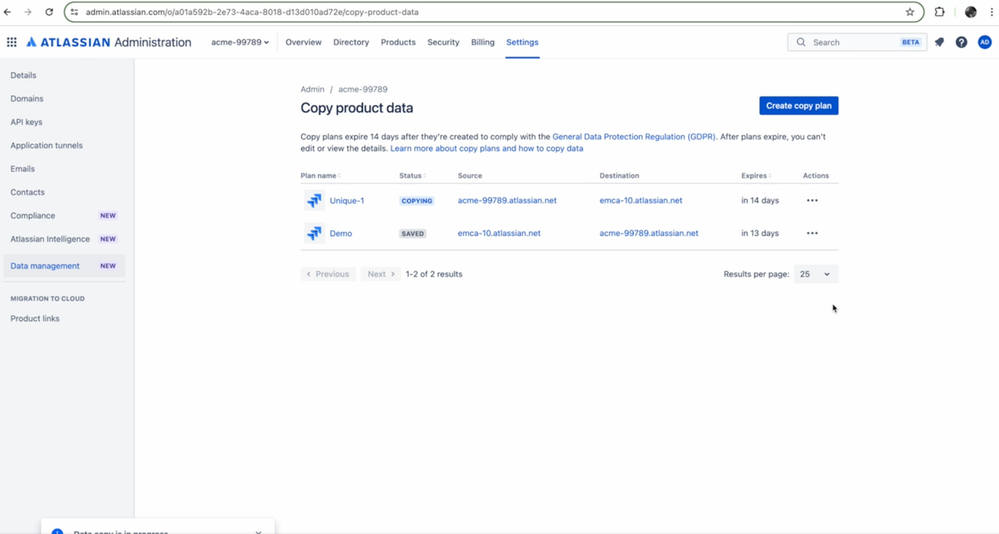Open the notifications icon in header
The image size is (999, 534).
tap(939, 42)
